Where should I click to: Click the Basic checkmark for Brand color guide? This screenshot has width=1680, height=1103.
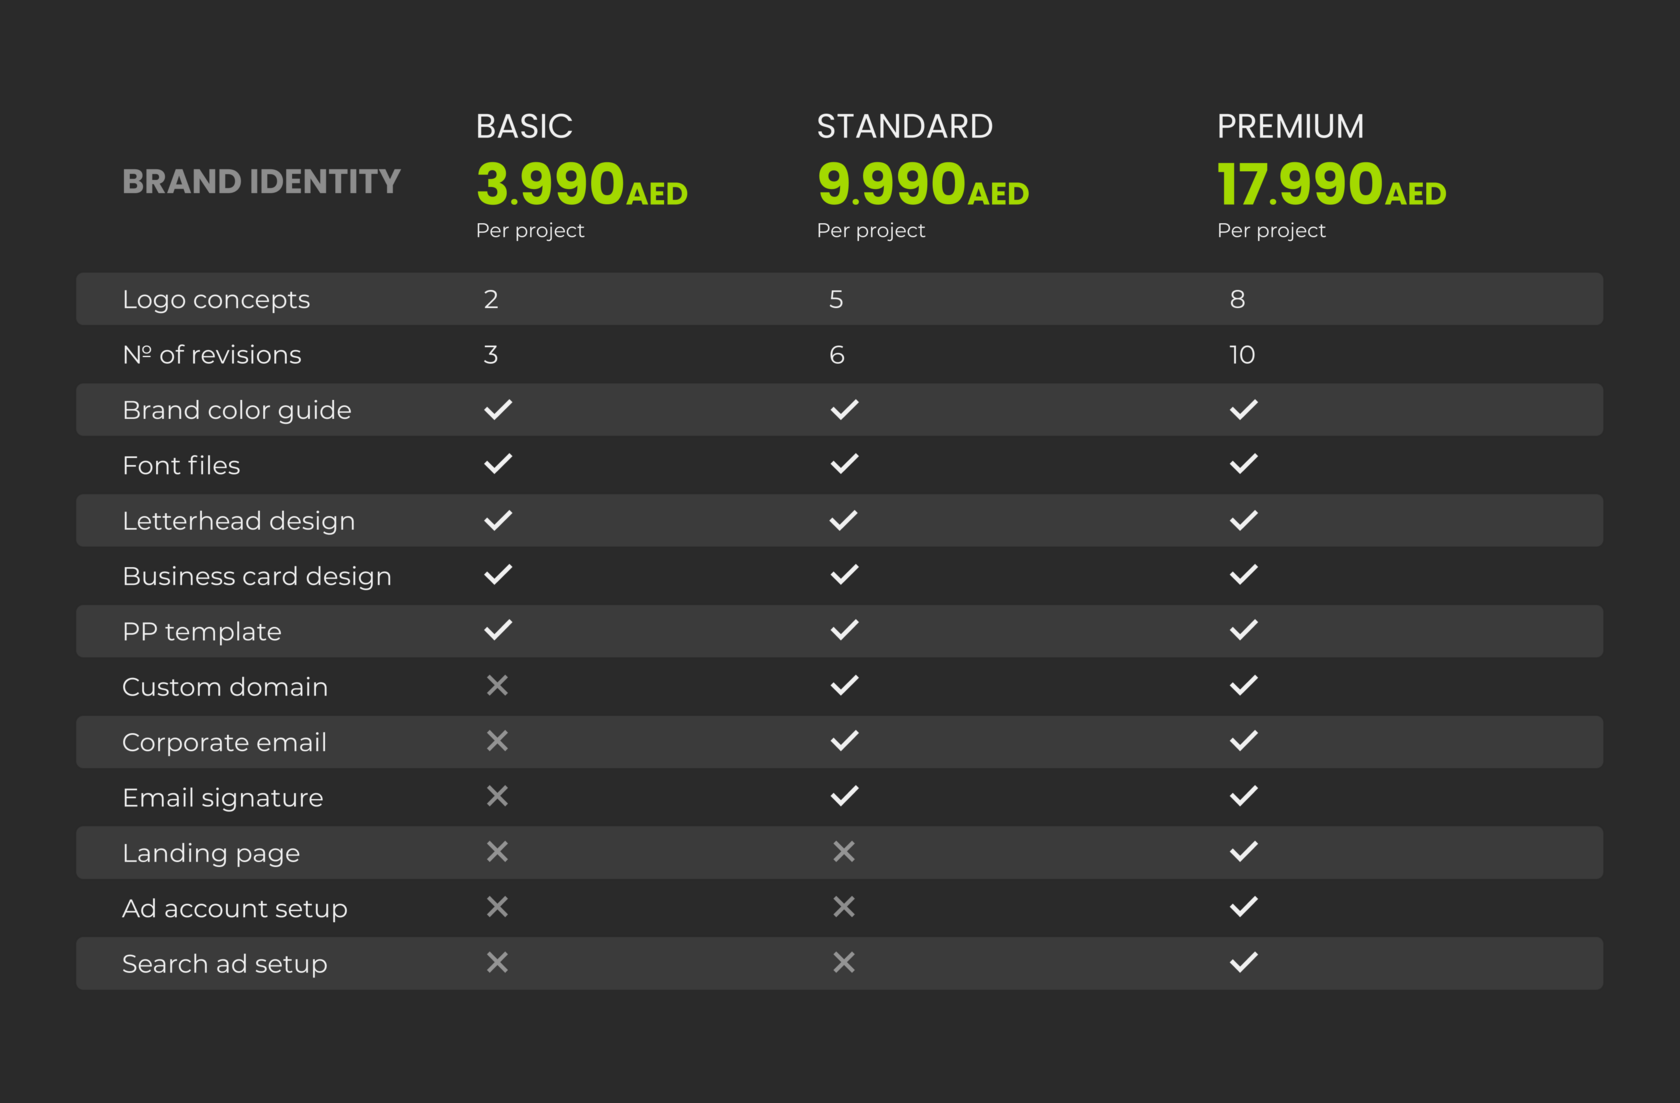pyautogui.click(x=497, y=410)
